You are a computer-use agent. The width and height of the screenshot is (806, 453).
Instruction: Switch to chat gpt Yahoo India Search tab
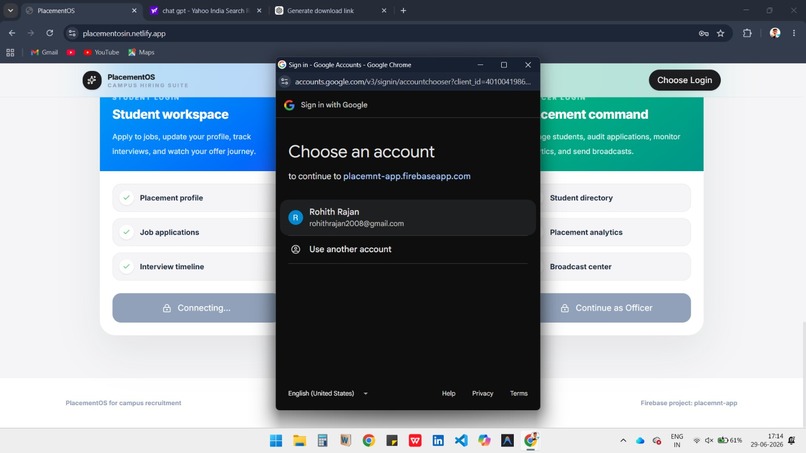tap(206, 10)
